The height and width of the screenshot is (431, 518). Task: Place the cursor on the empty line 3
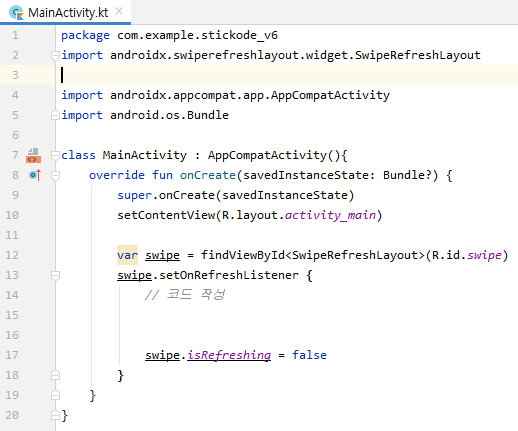click(287, 75)
